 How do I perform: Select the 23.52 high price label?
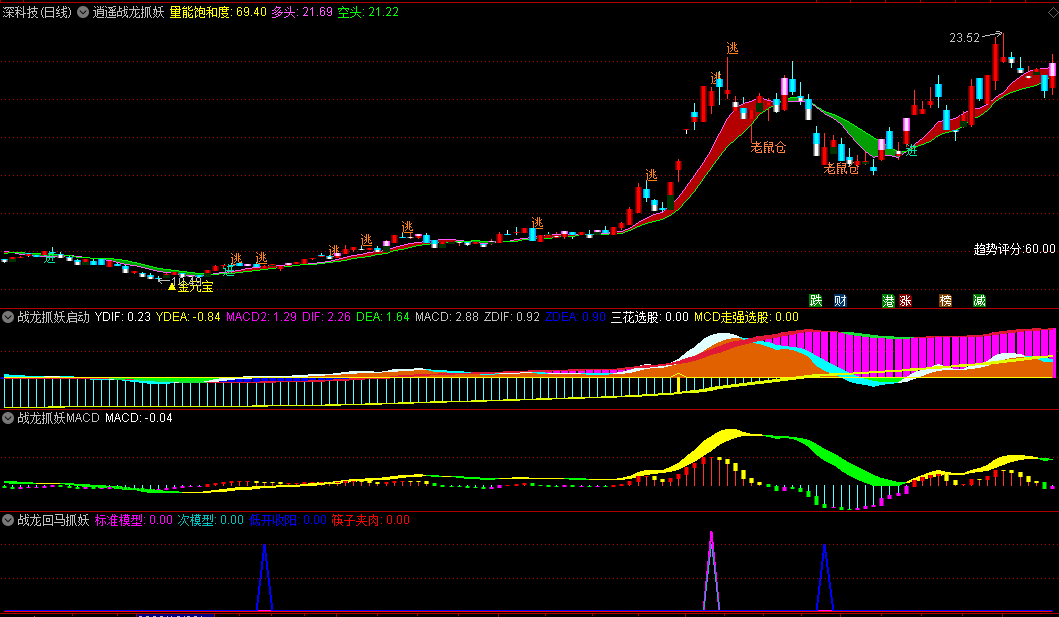click(964, 38)
